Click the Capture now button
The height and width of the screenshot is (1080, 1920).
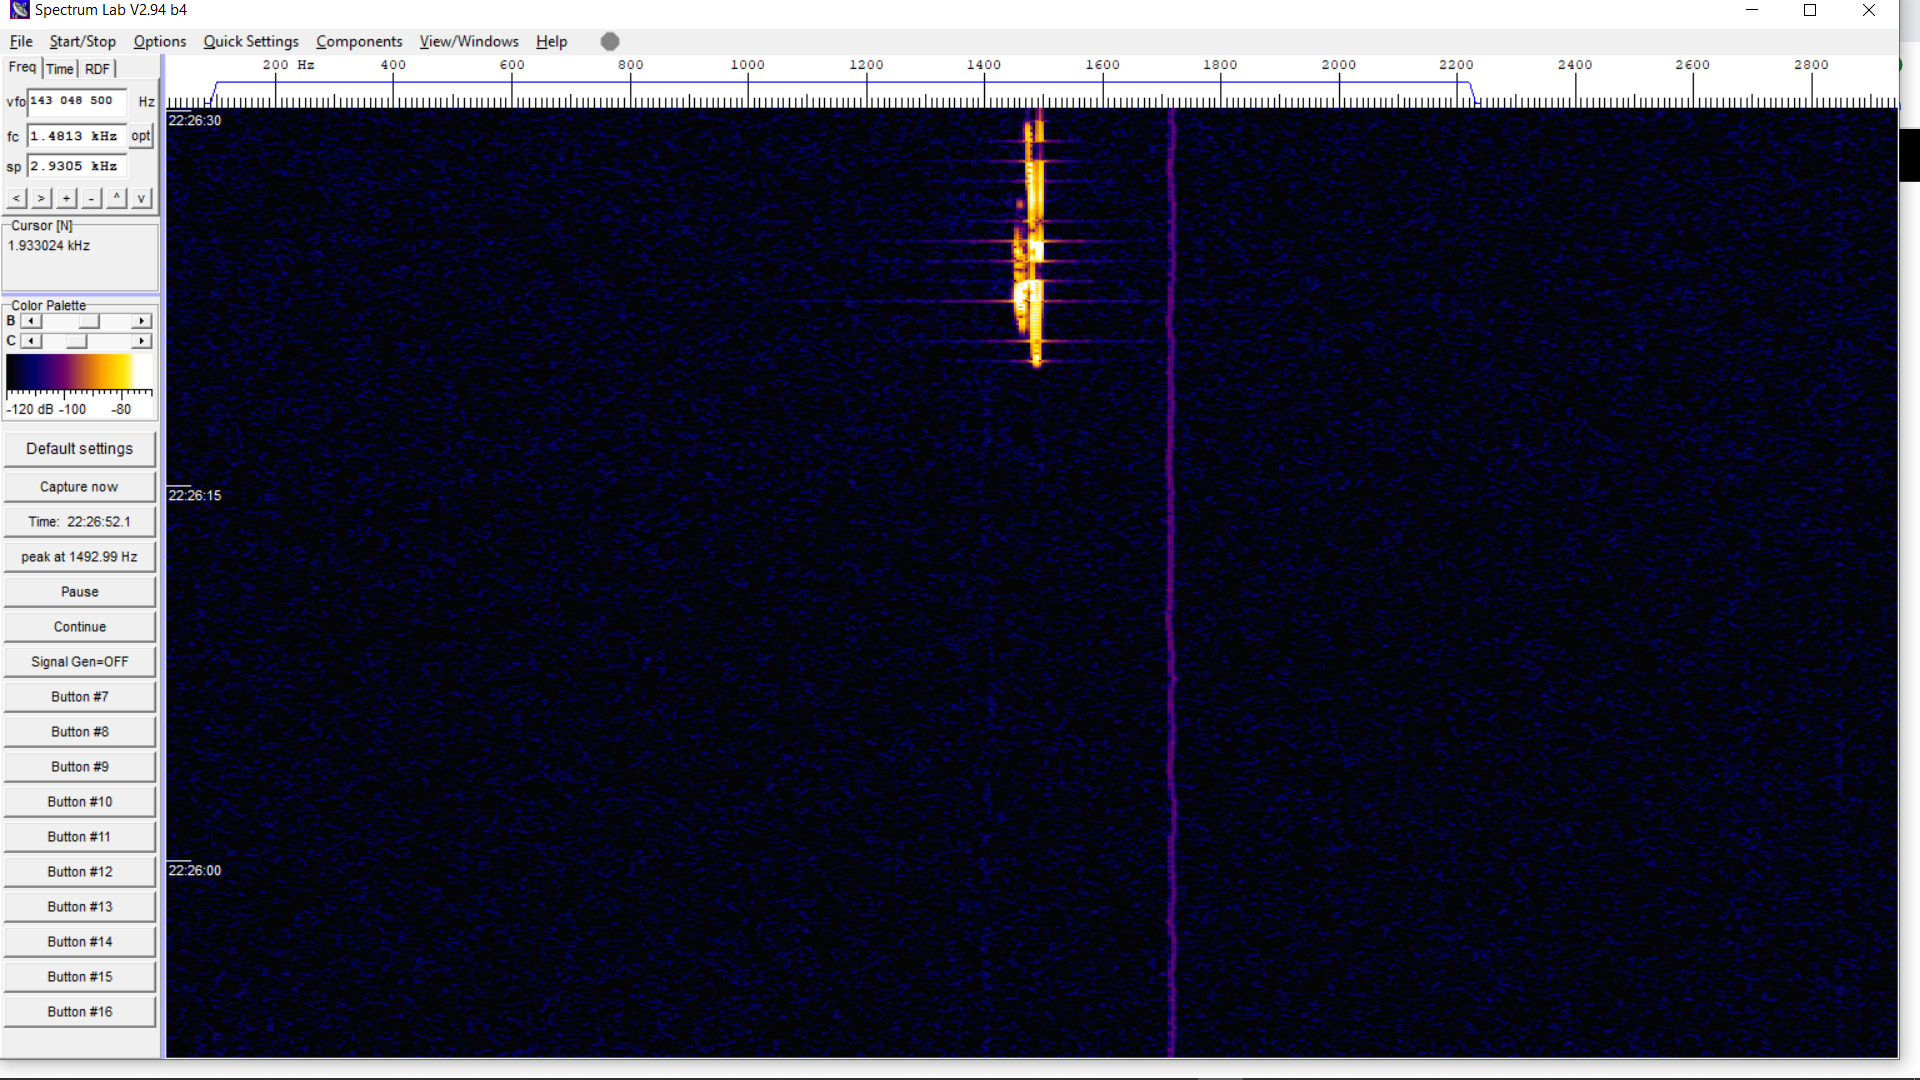[x=79, y=487]
